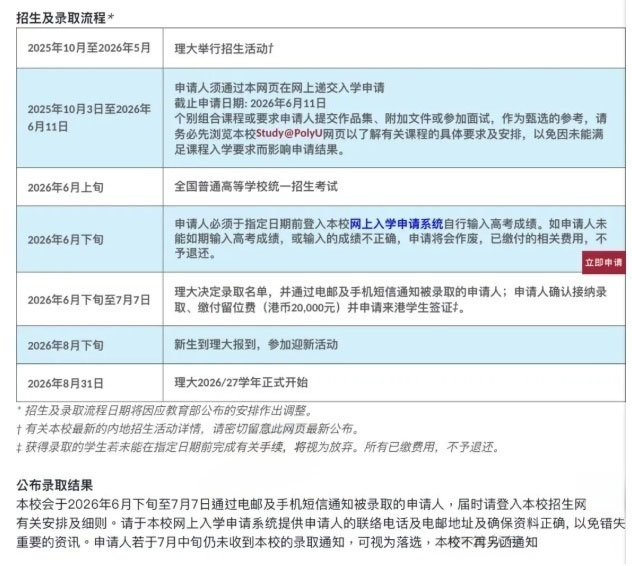Click the 招生及录取流程 heading
632x566 pixels.
[x=65, y=18]
